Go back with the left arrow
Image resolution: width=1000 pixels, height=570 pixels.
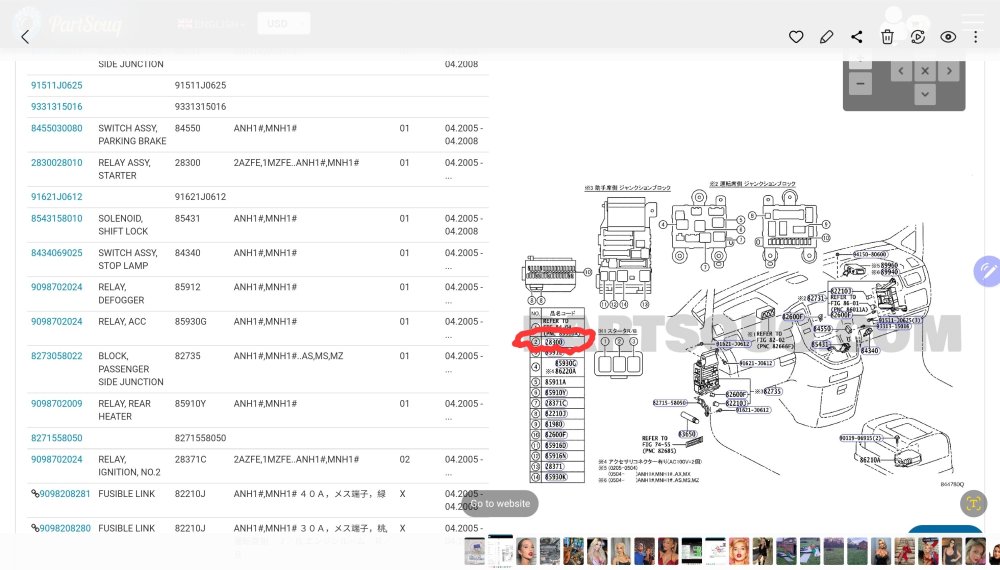click(x=26, y=37)
